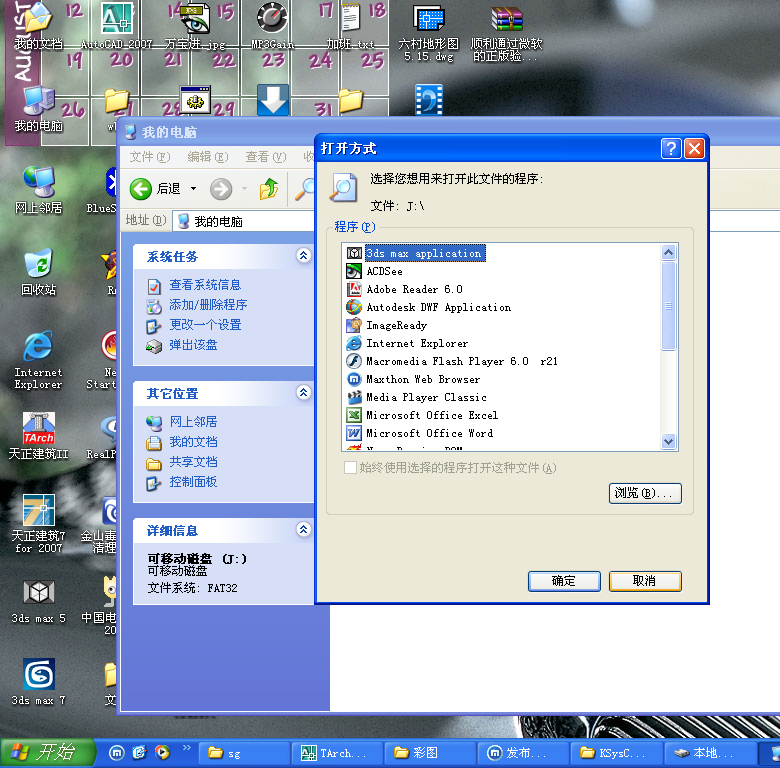Click the 我的电脑 address bar field
This screenshot has height=768, width=780.
pos(244,221)
